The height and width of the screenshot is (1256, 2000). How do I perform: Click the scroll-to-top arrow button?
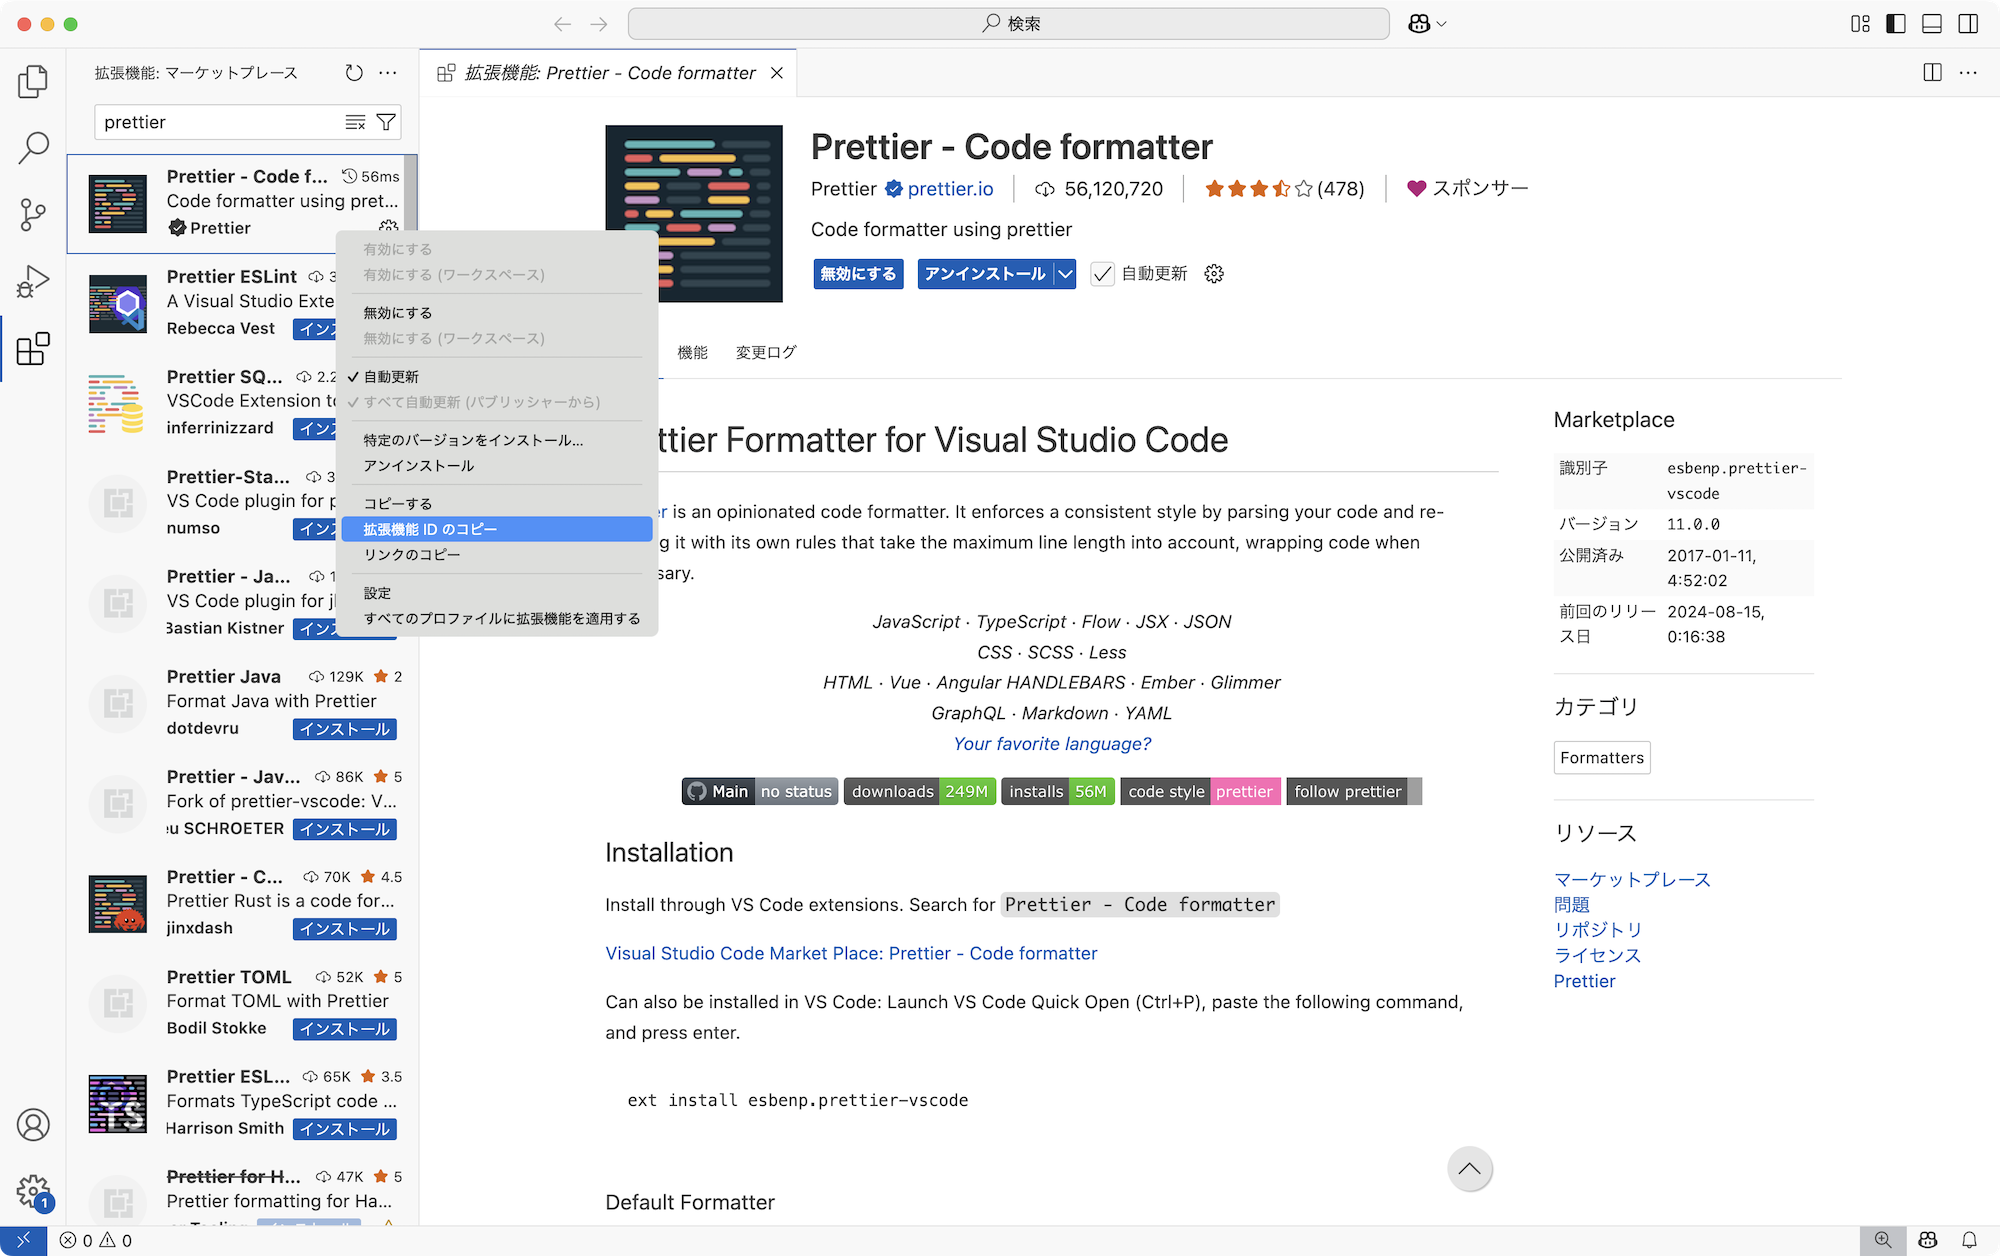coord(1469,1169)
